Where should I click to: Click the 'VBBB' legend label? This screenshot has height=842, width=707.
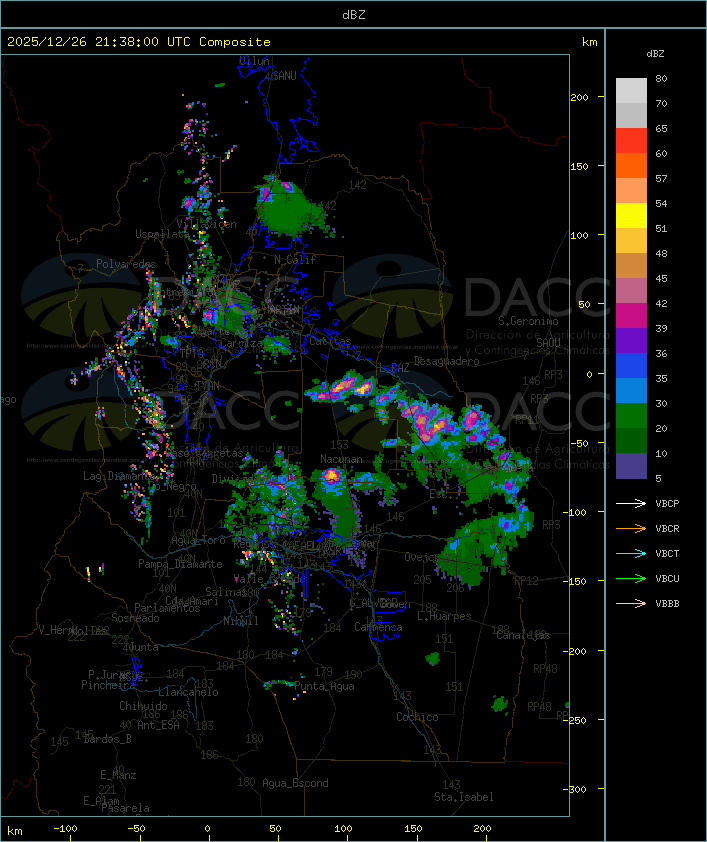(667, 604)
